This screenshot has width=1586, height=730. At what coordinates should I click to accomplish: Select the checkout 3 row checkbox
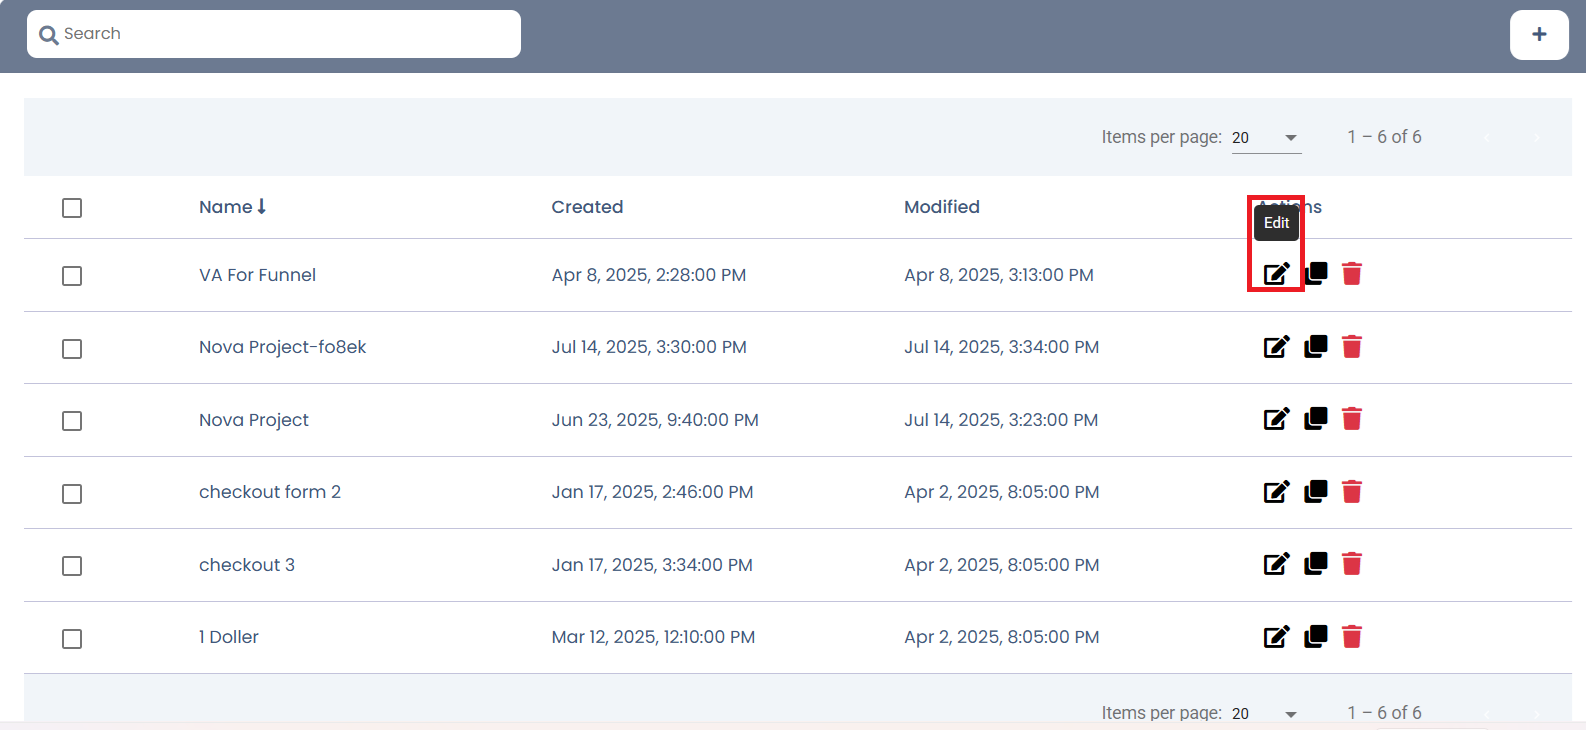(x=72, y=566)
